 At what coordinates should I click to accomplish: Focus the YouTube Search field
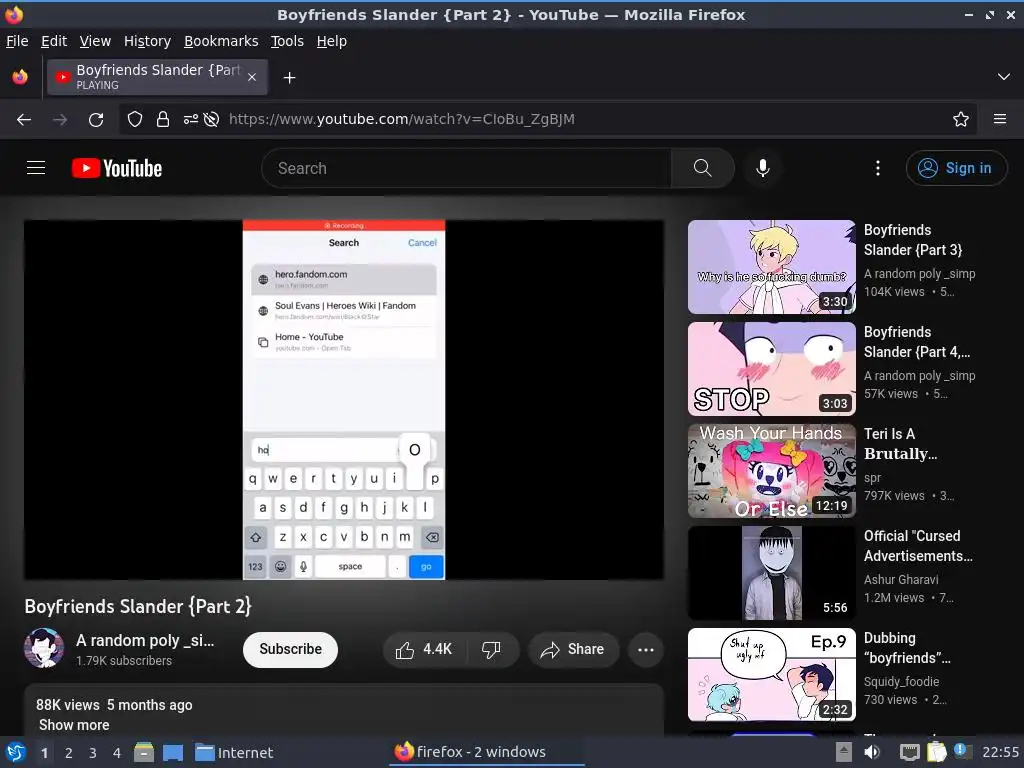pyautogui.click(x=466, y=168)
